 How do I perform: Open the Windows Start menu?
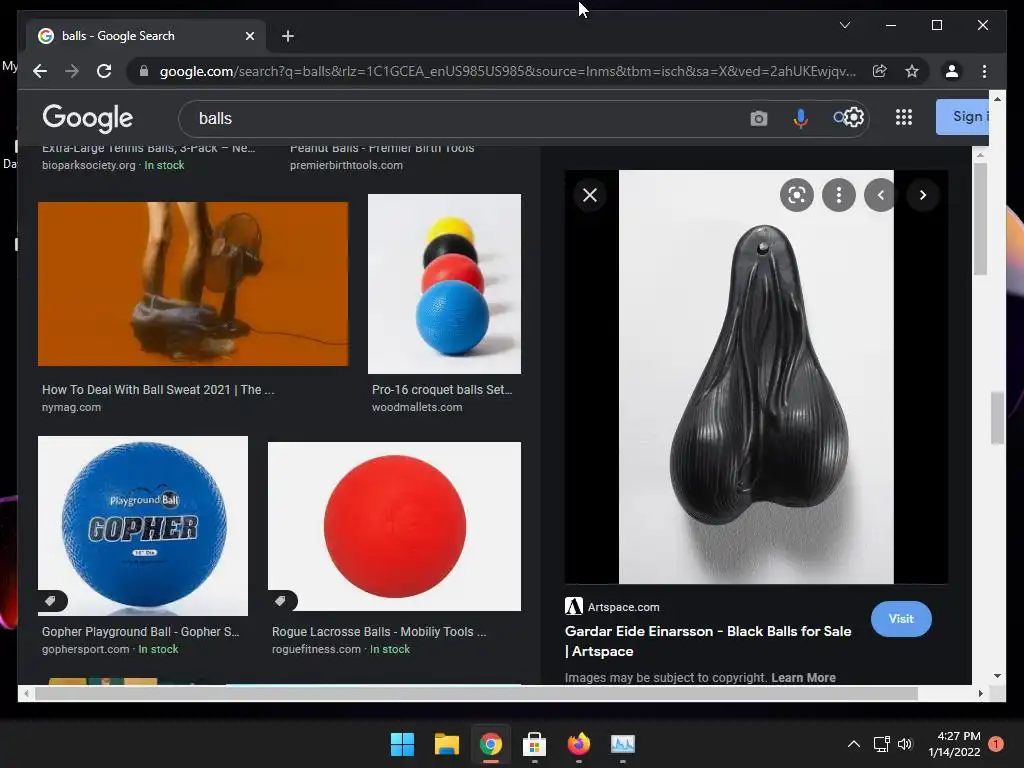(x=402, y=744)
